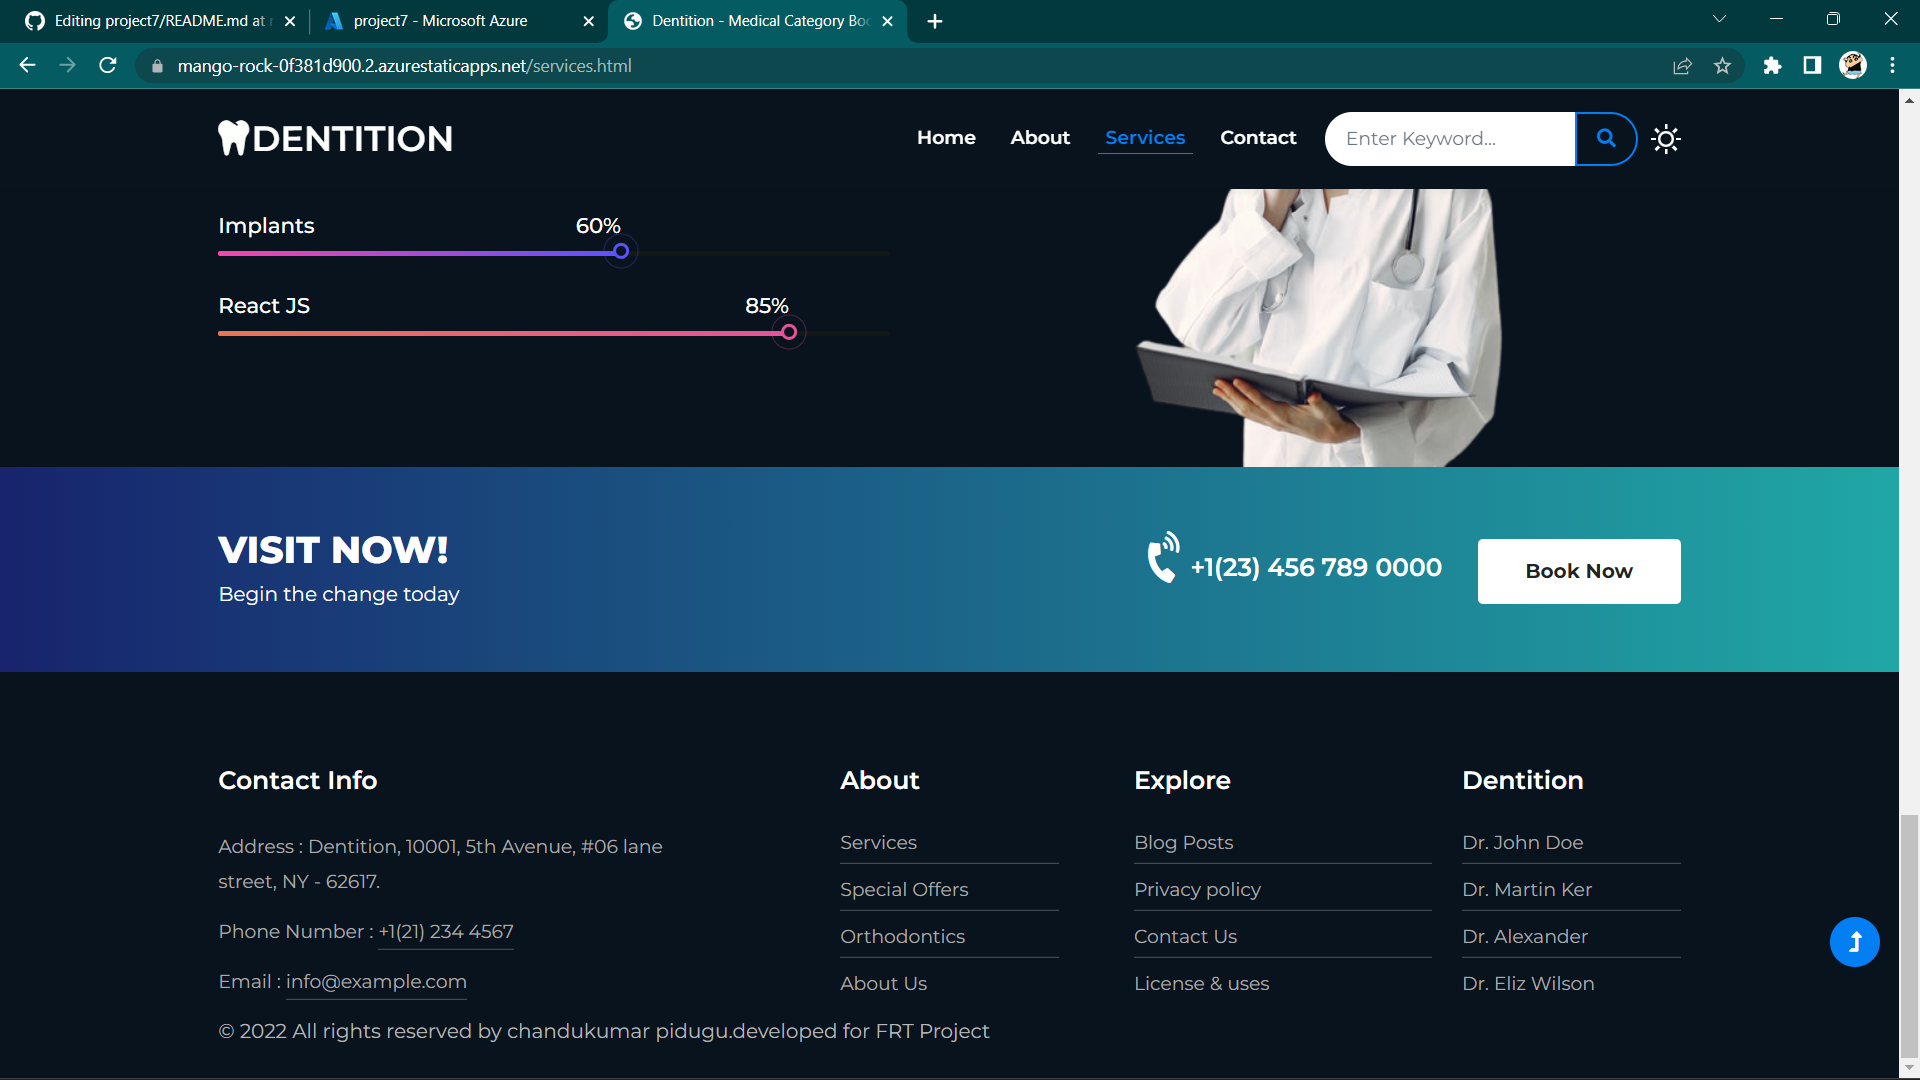
Task: Click the bookmark star in the address bar
Action: 1722,66
